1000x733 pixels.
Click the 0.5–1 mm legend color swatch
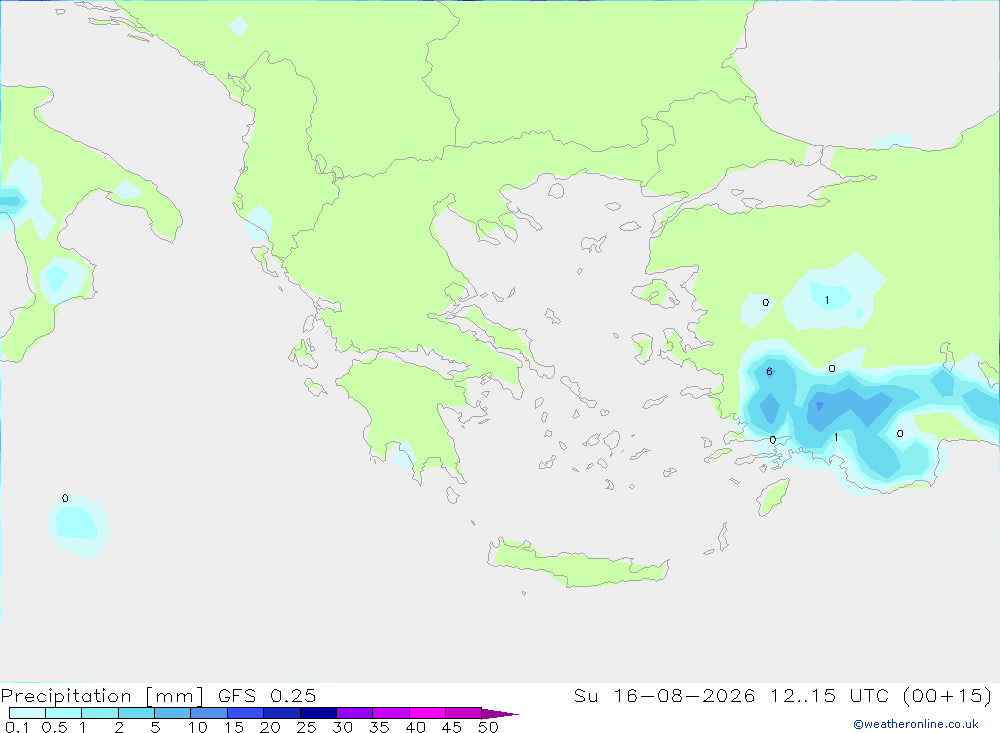(x=64, y=713)
